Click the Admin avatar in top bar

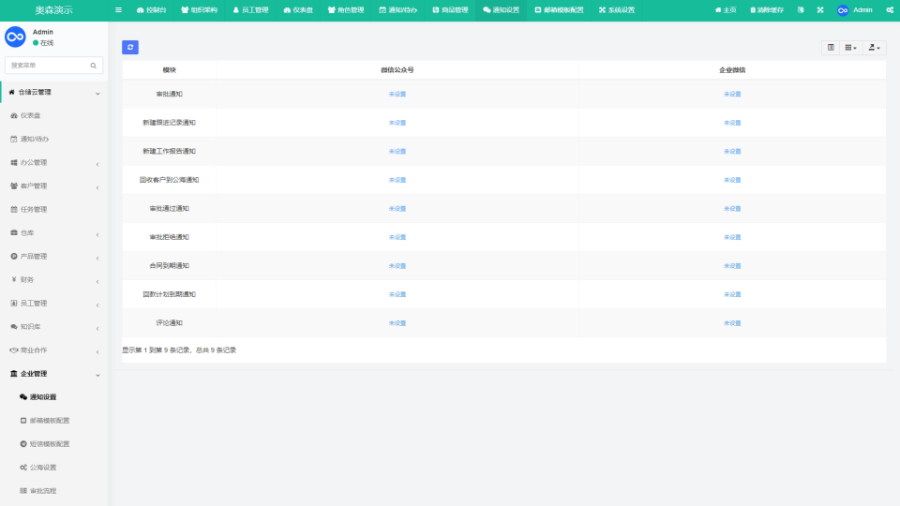tap(843, 10)
